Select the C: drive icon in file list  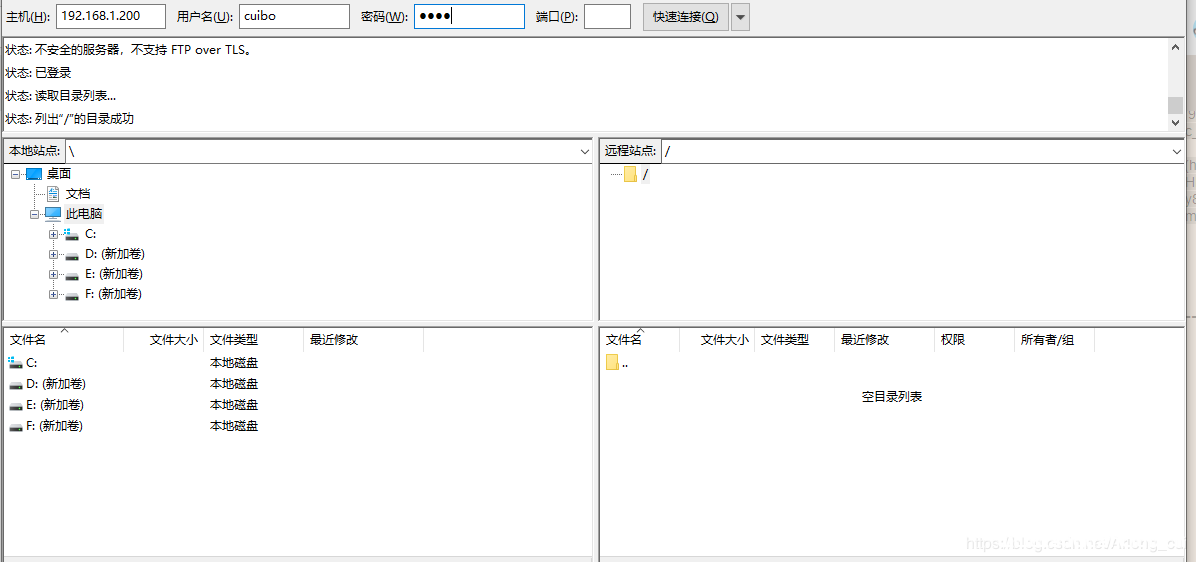point(15,363)
